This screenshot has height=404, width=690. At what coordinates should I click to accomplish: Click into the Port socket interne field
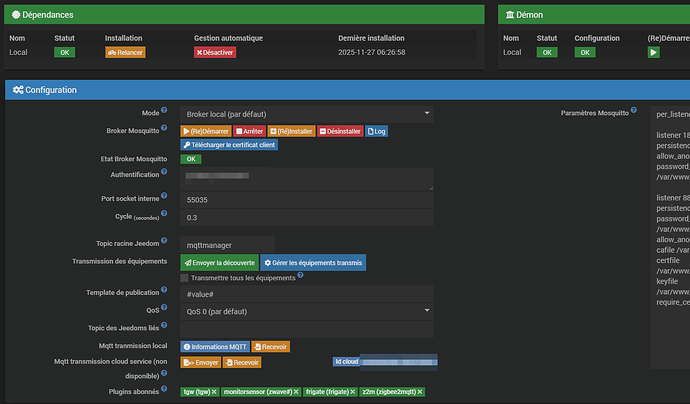point(306,200)
